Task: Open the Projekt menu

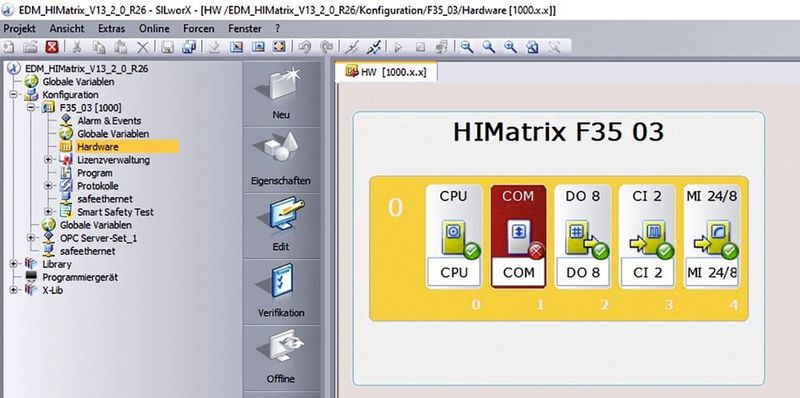Action: (x=19, y=29)
